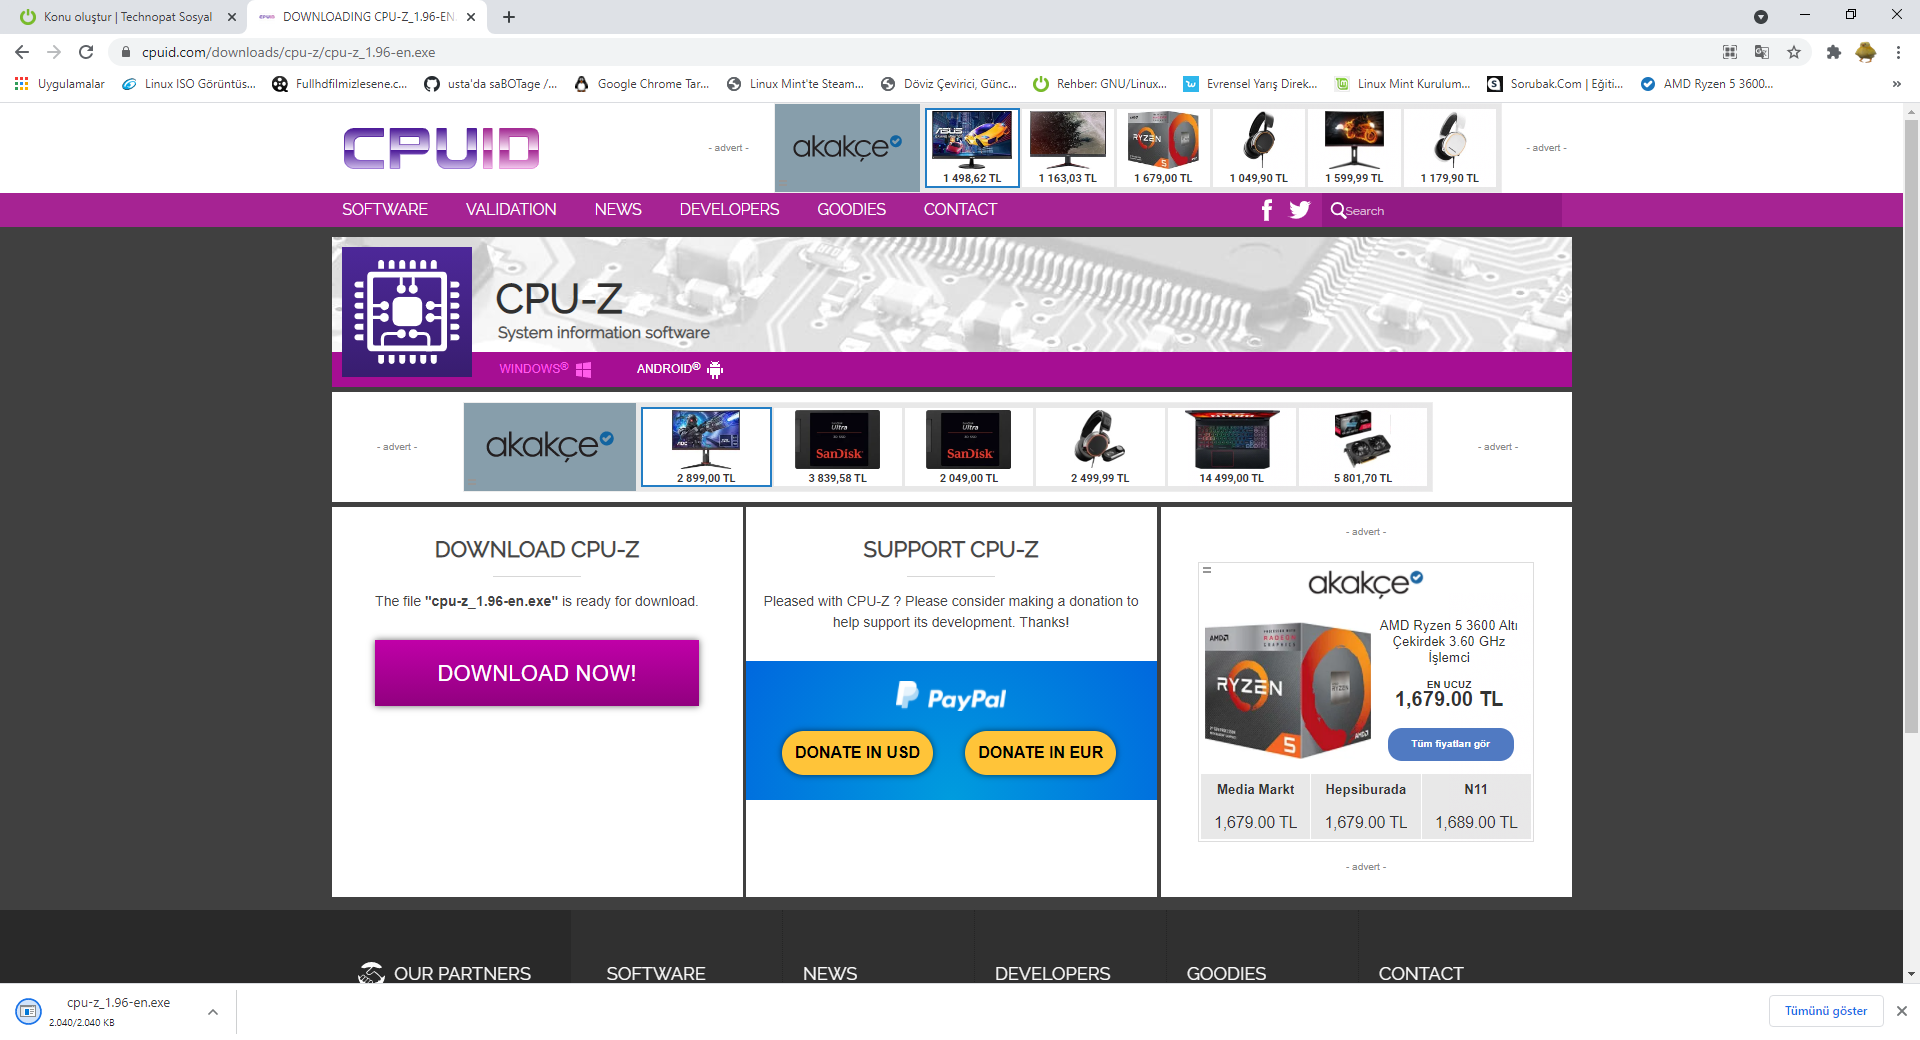Open the CONTACT page
This screenshot has height=1040, width=1920.
click(x=960, y=210)
